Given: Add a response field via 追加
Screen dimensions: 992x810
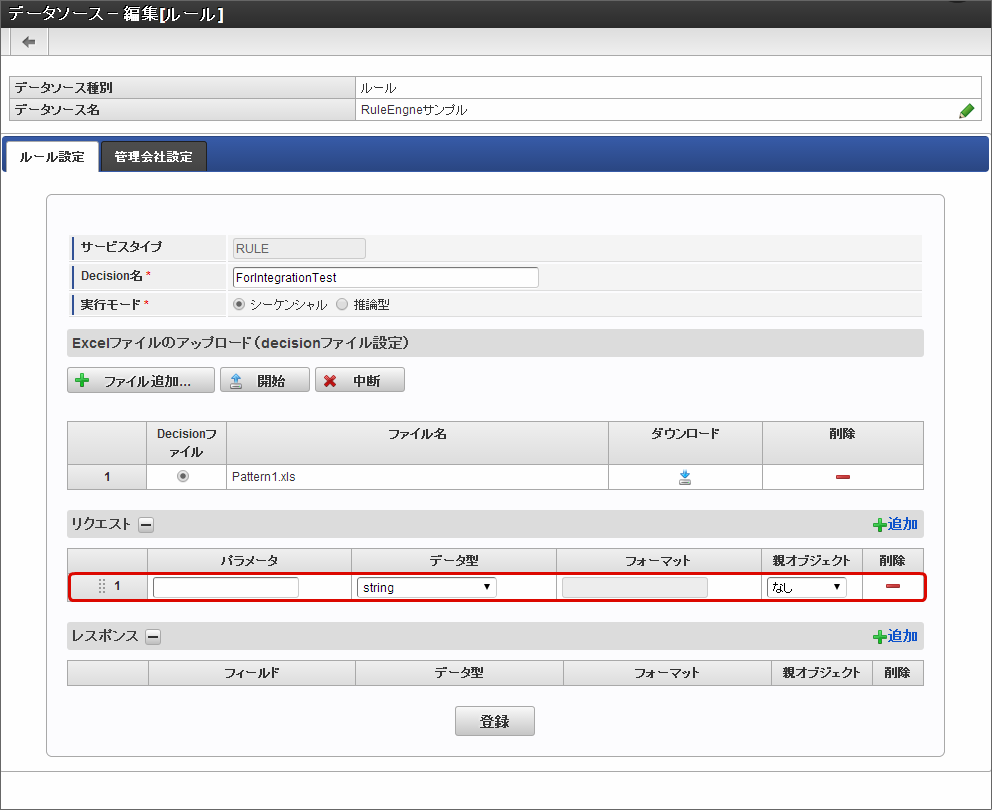Looking at the screenshot, I should point(895,636).
